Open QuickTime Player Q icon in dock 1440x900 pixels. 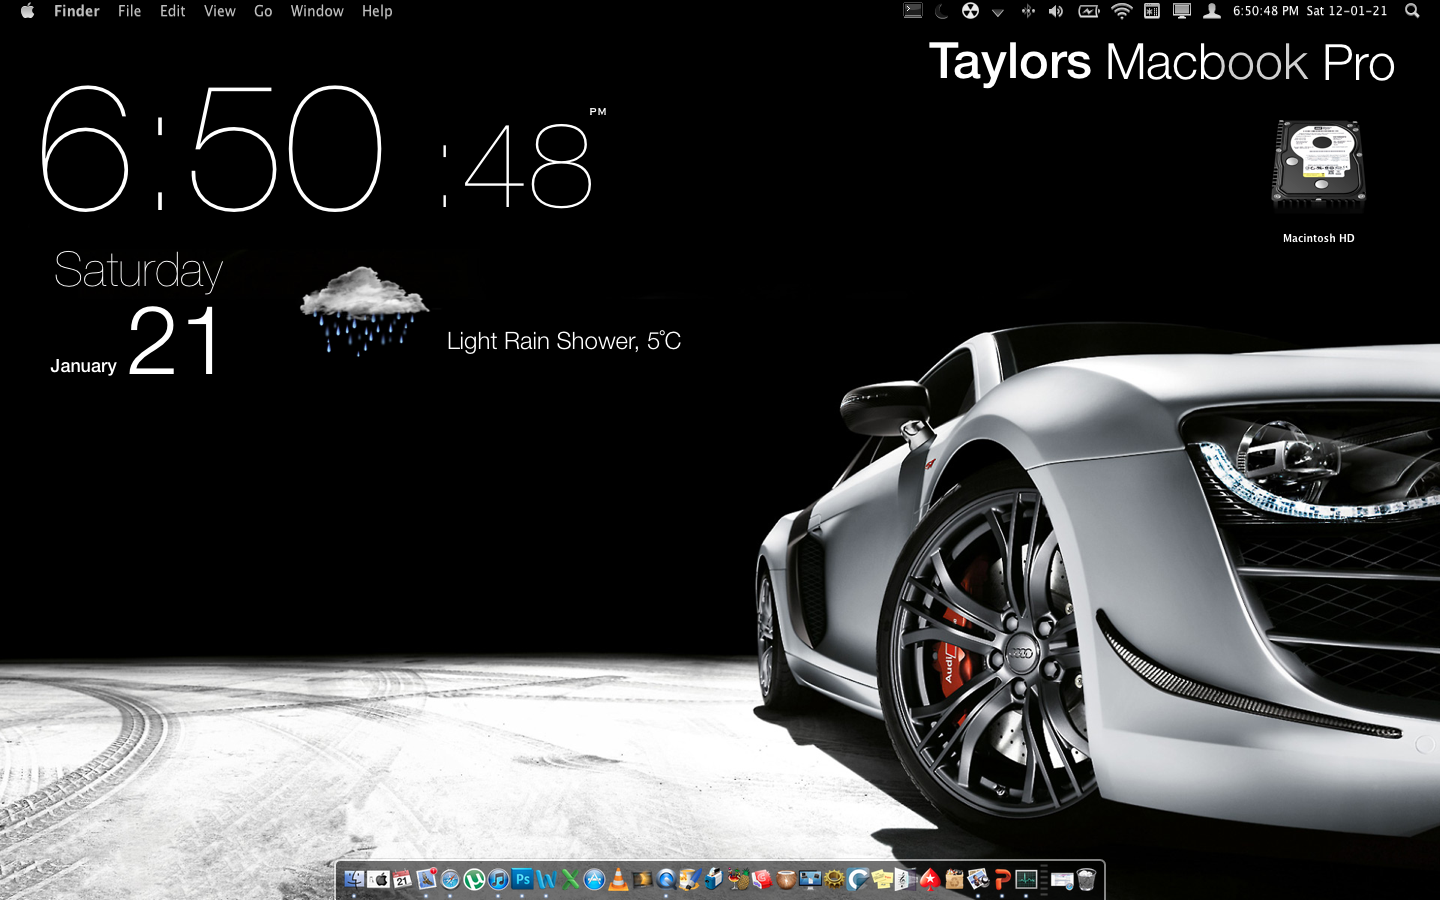[666, 879]
